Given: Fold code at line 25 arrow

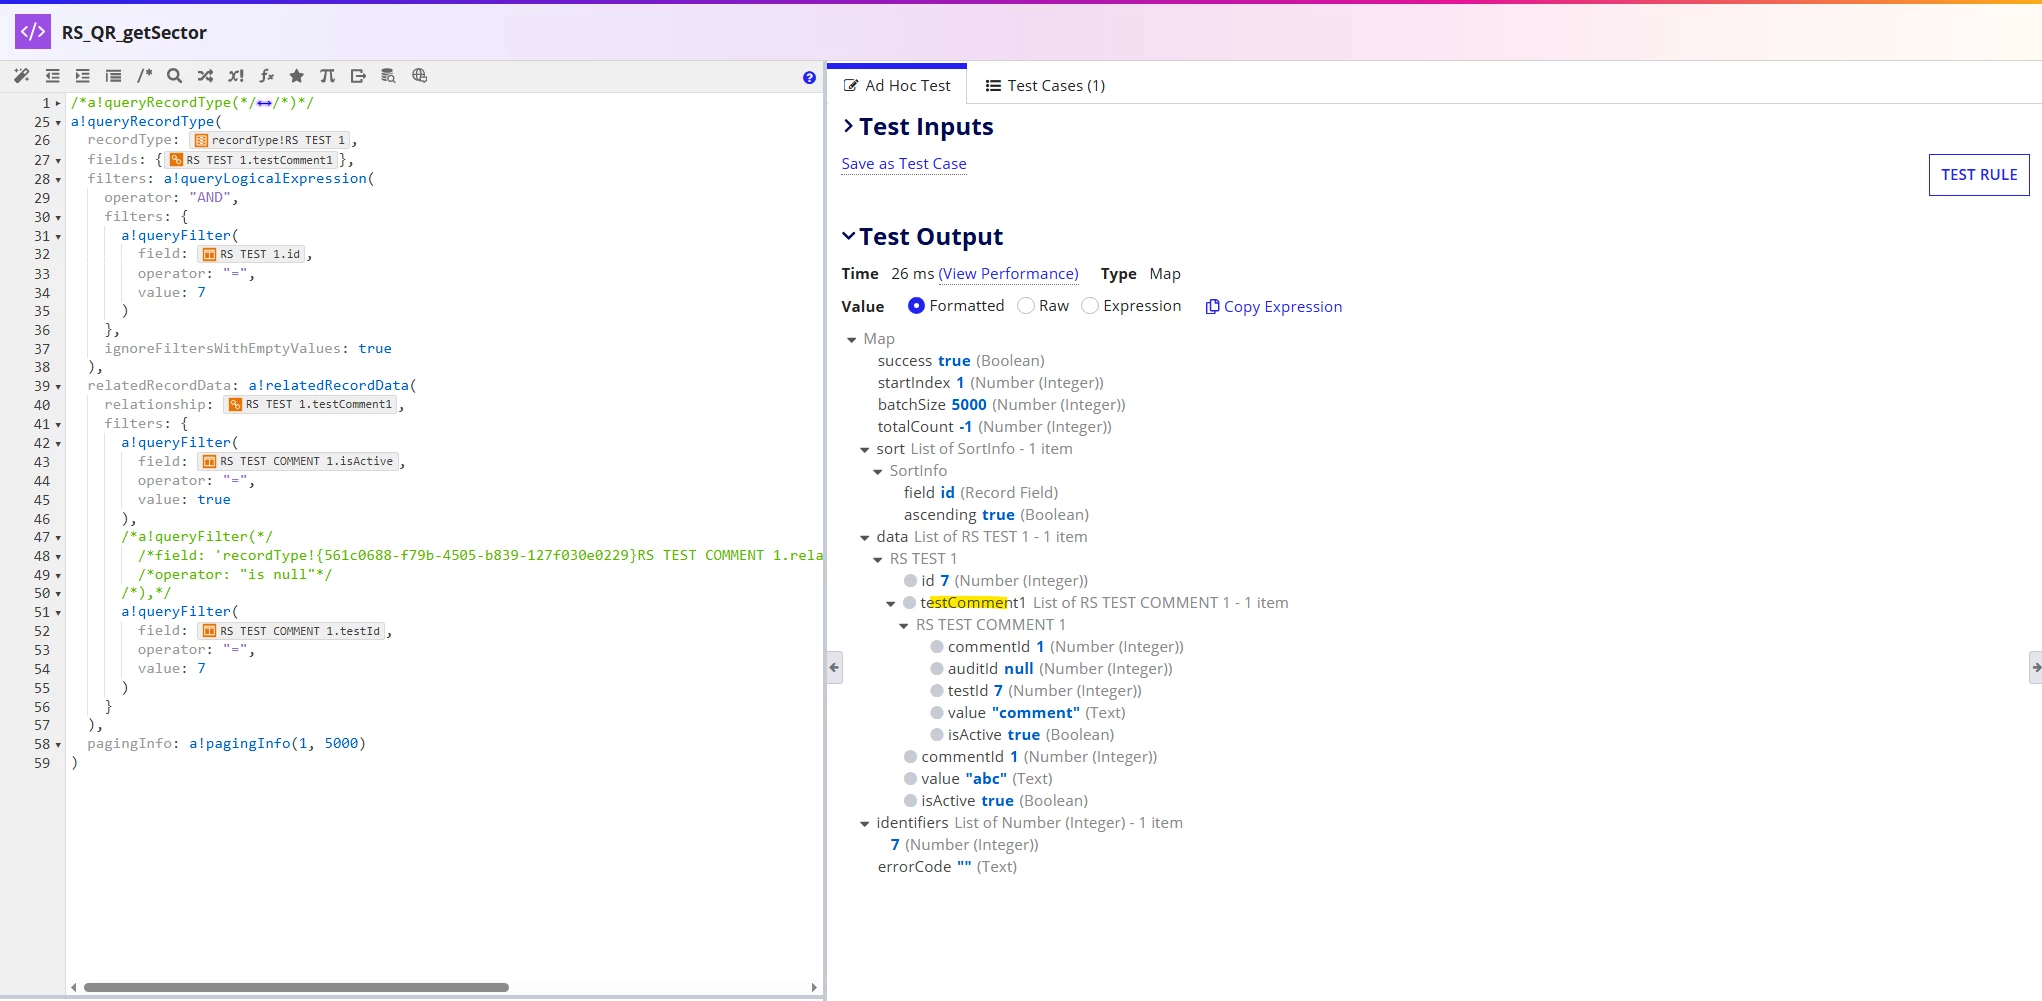Looking at the screenshot, I should point(58,123).
